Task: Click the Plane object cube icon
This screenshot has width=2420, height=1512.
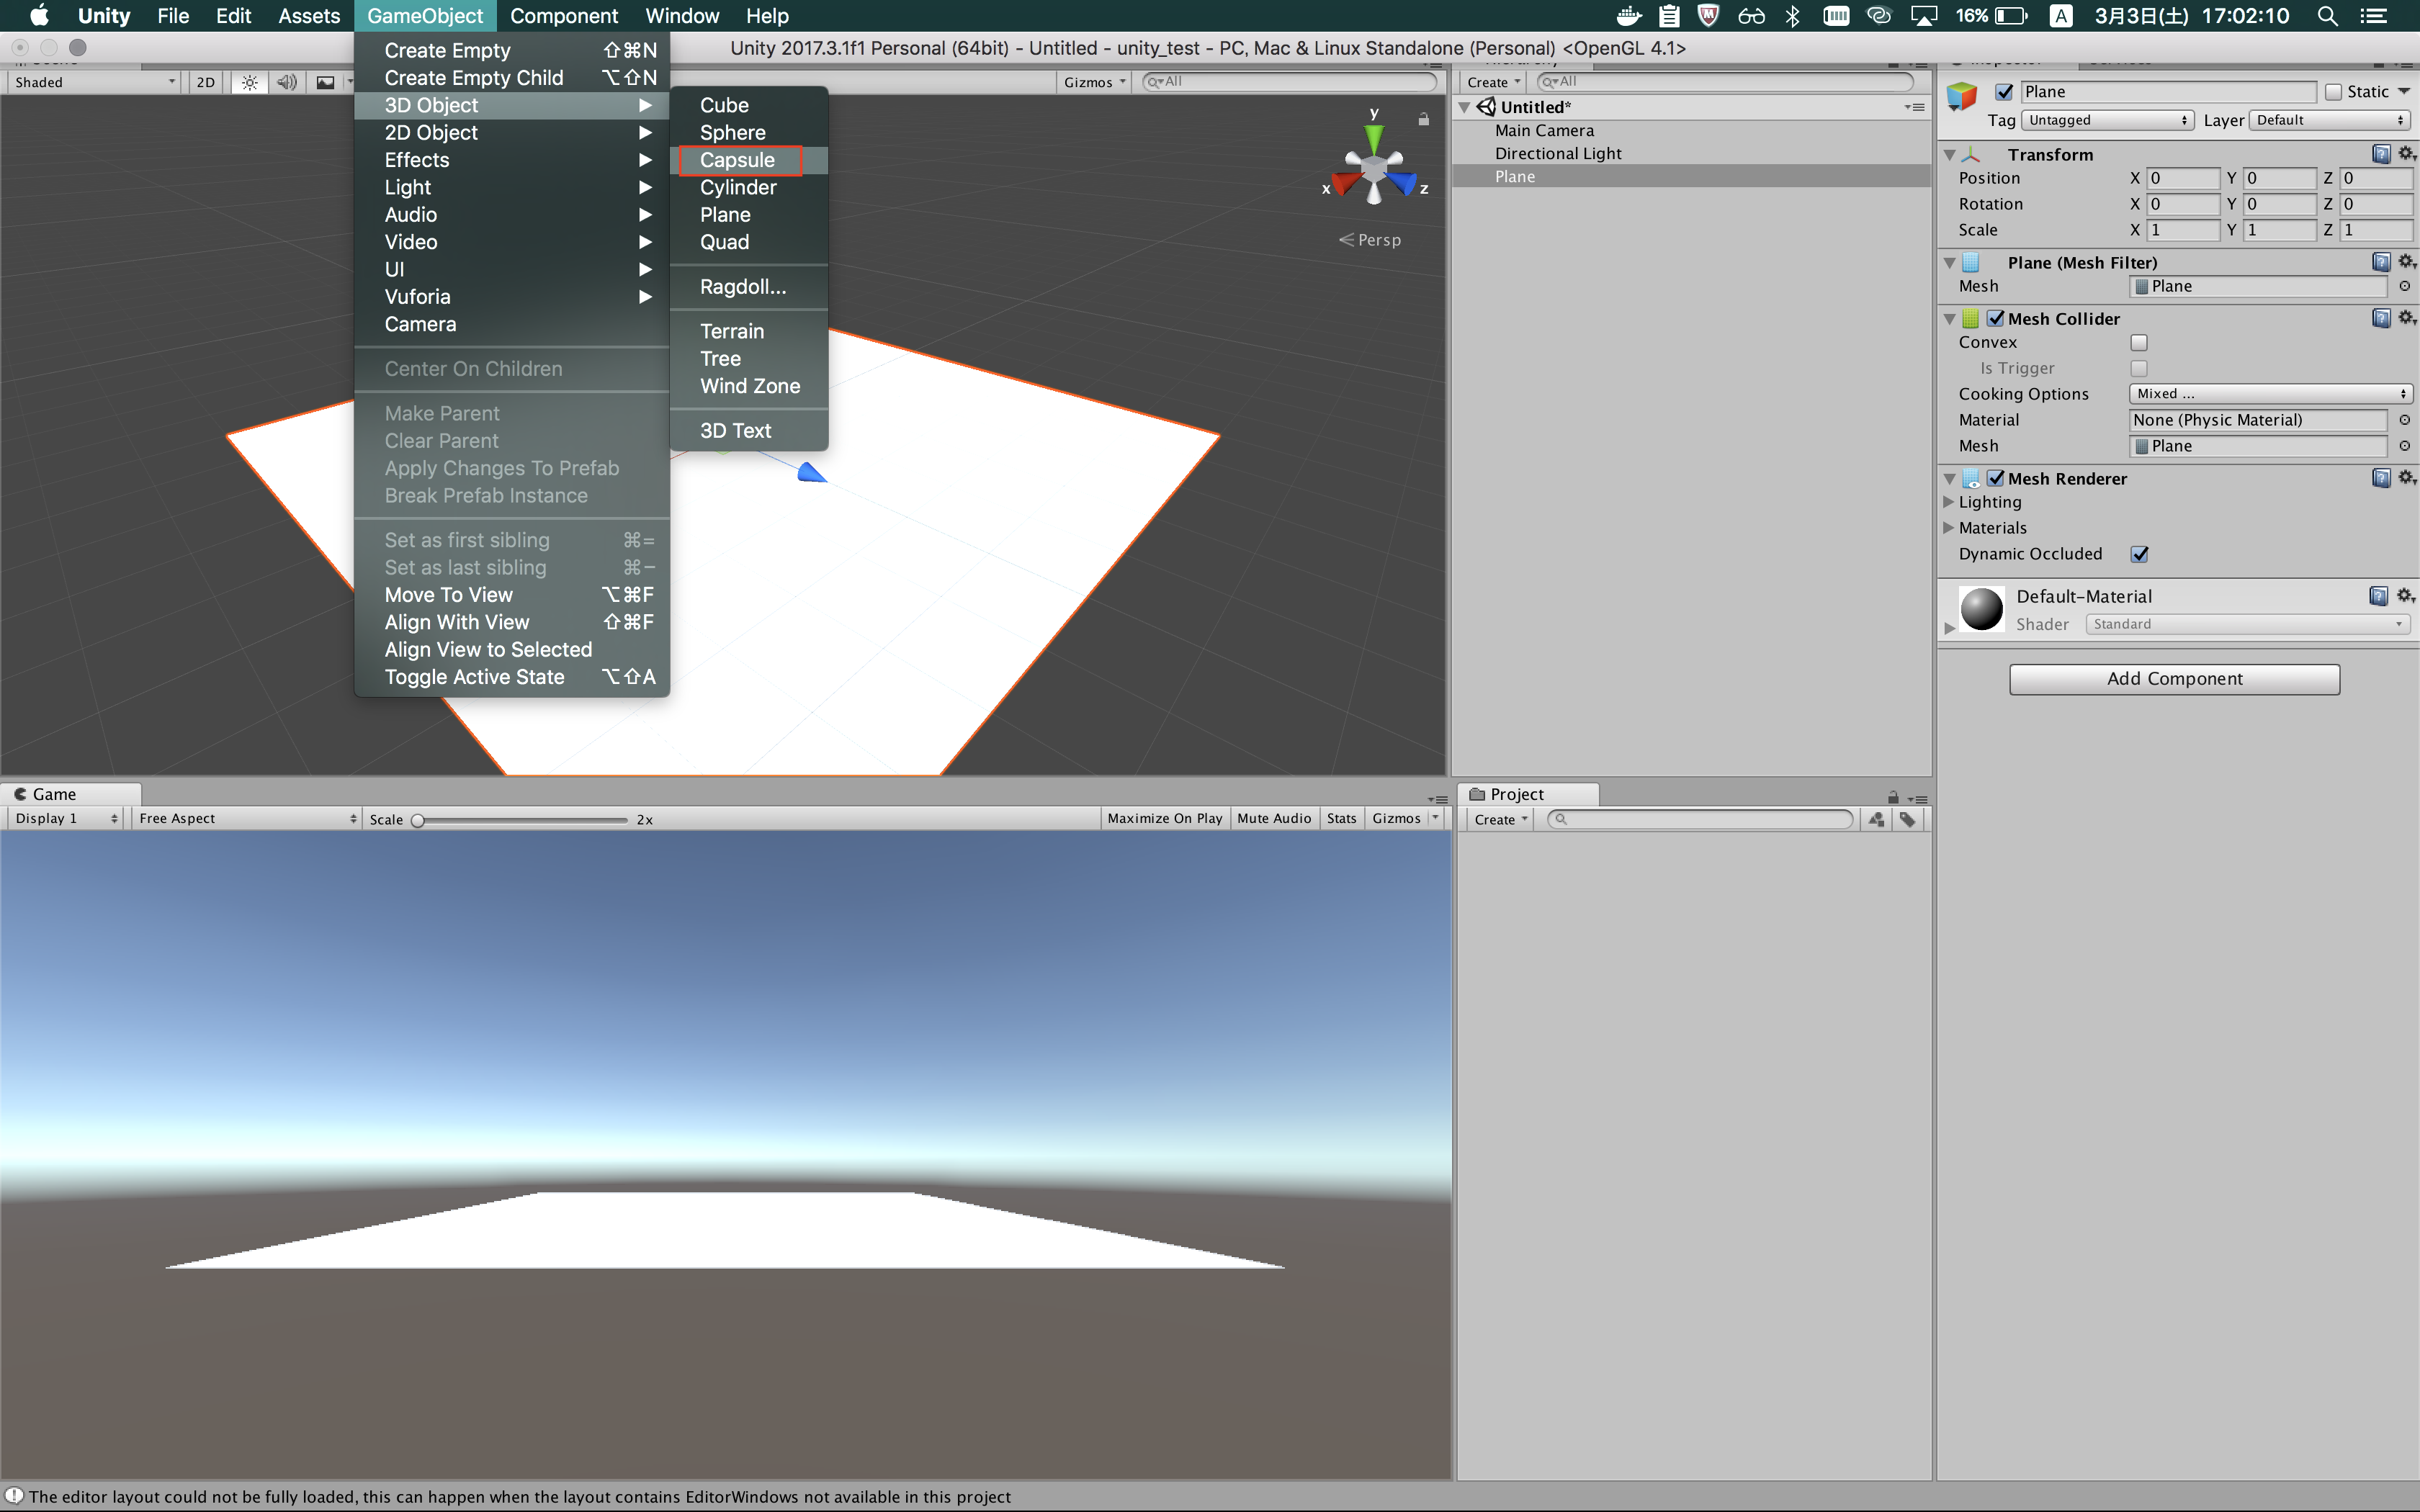Action: (1962, 95)
